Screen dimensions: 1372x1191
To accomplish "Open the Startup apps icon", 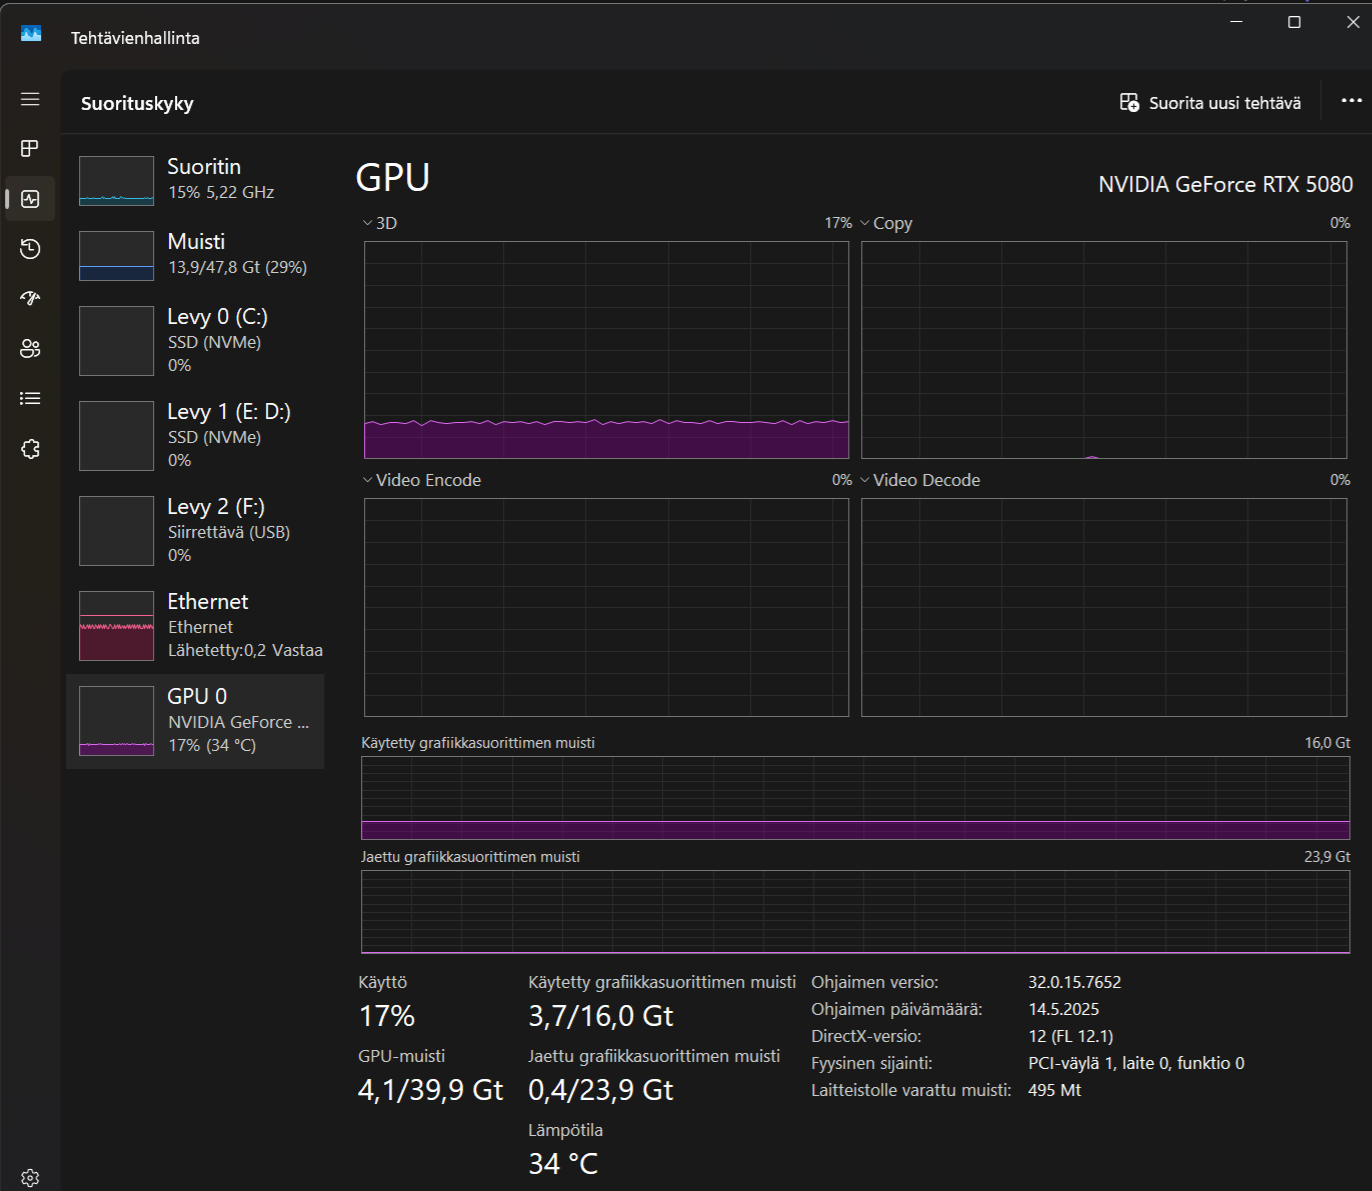I will pyautogui.click(x=30, y=298).
